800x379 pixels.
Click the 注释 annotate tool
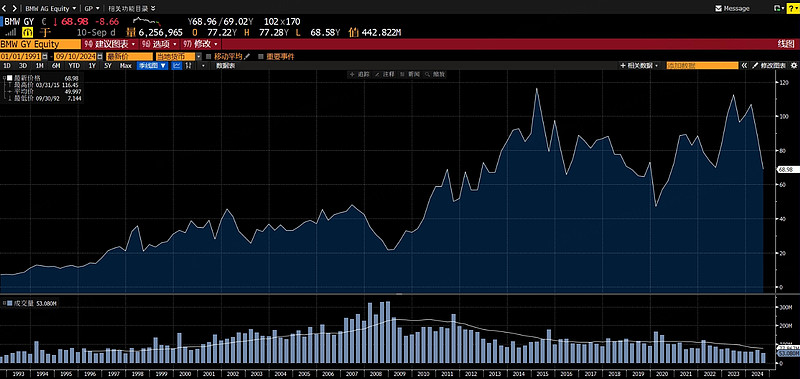coord(385,74)
